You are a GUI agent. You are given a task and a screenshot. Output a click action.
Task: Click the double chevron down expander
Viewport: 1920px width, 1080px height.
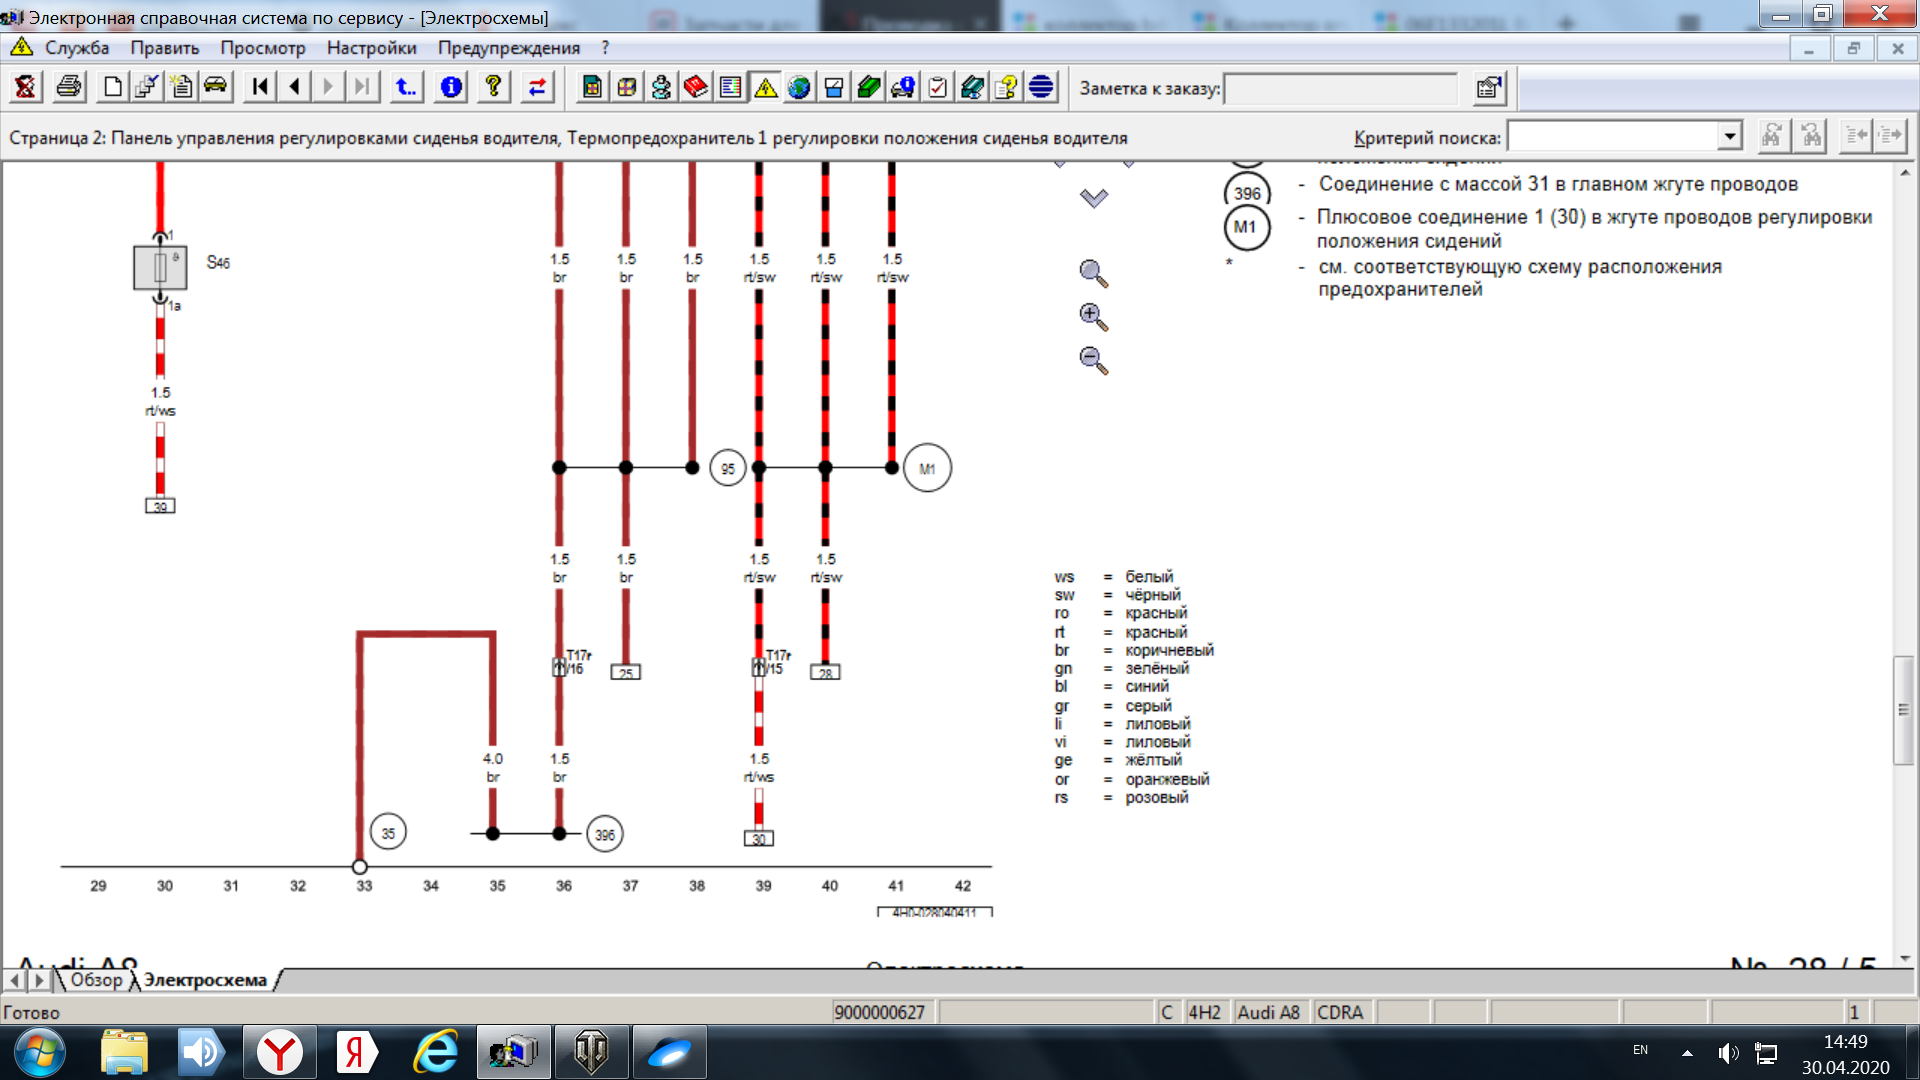pyautogui.click(x=1094, y=198)
